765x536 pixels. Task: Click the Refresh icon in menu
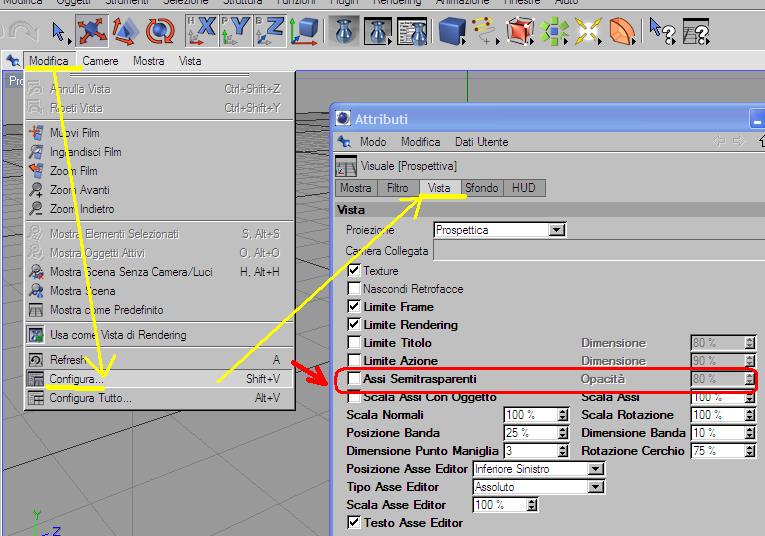pyautogui.click(x=36, y=360)
